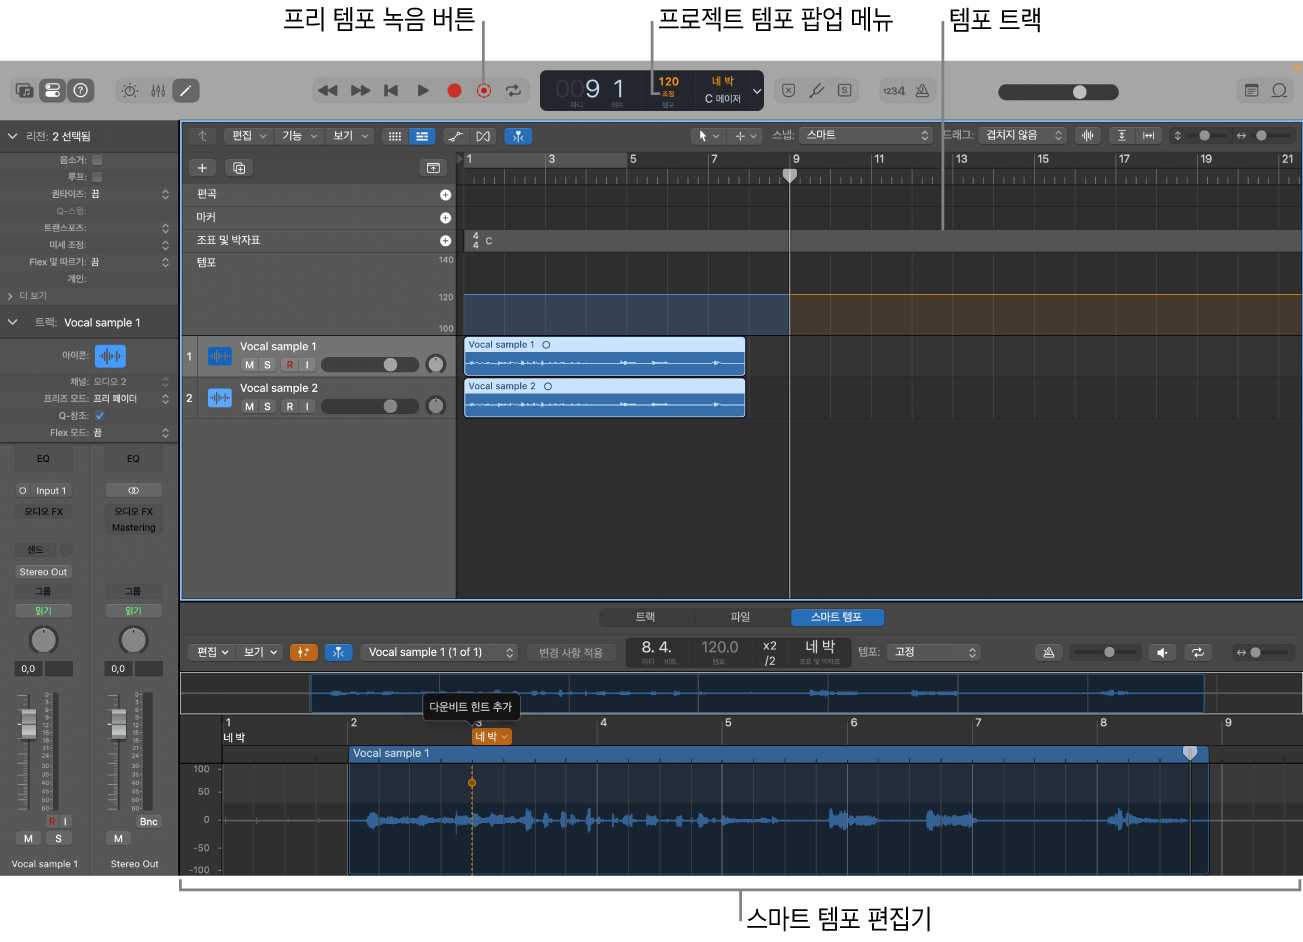Viewport: 1303px width, 942px height.
Task: Open the 겹치지 않음 drag dropdown
Action: click(x=1022, y=135)
